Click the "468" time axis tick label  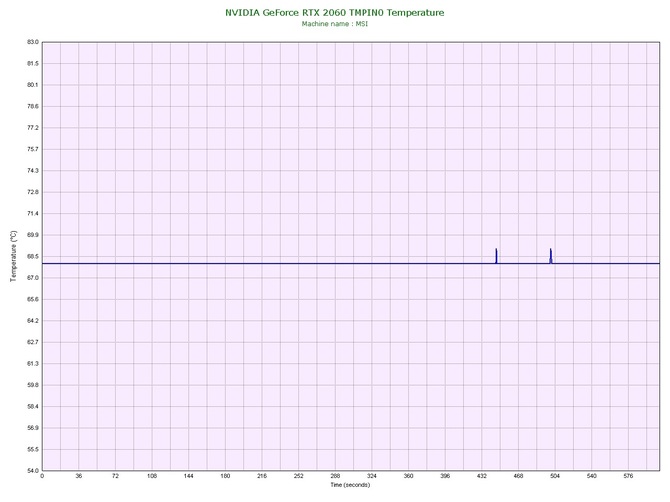coord(518,476)
